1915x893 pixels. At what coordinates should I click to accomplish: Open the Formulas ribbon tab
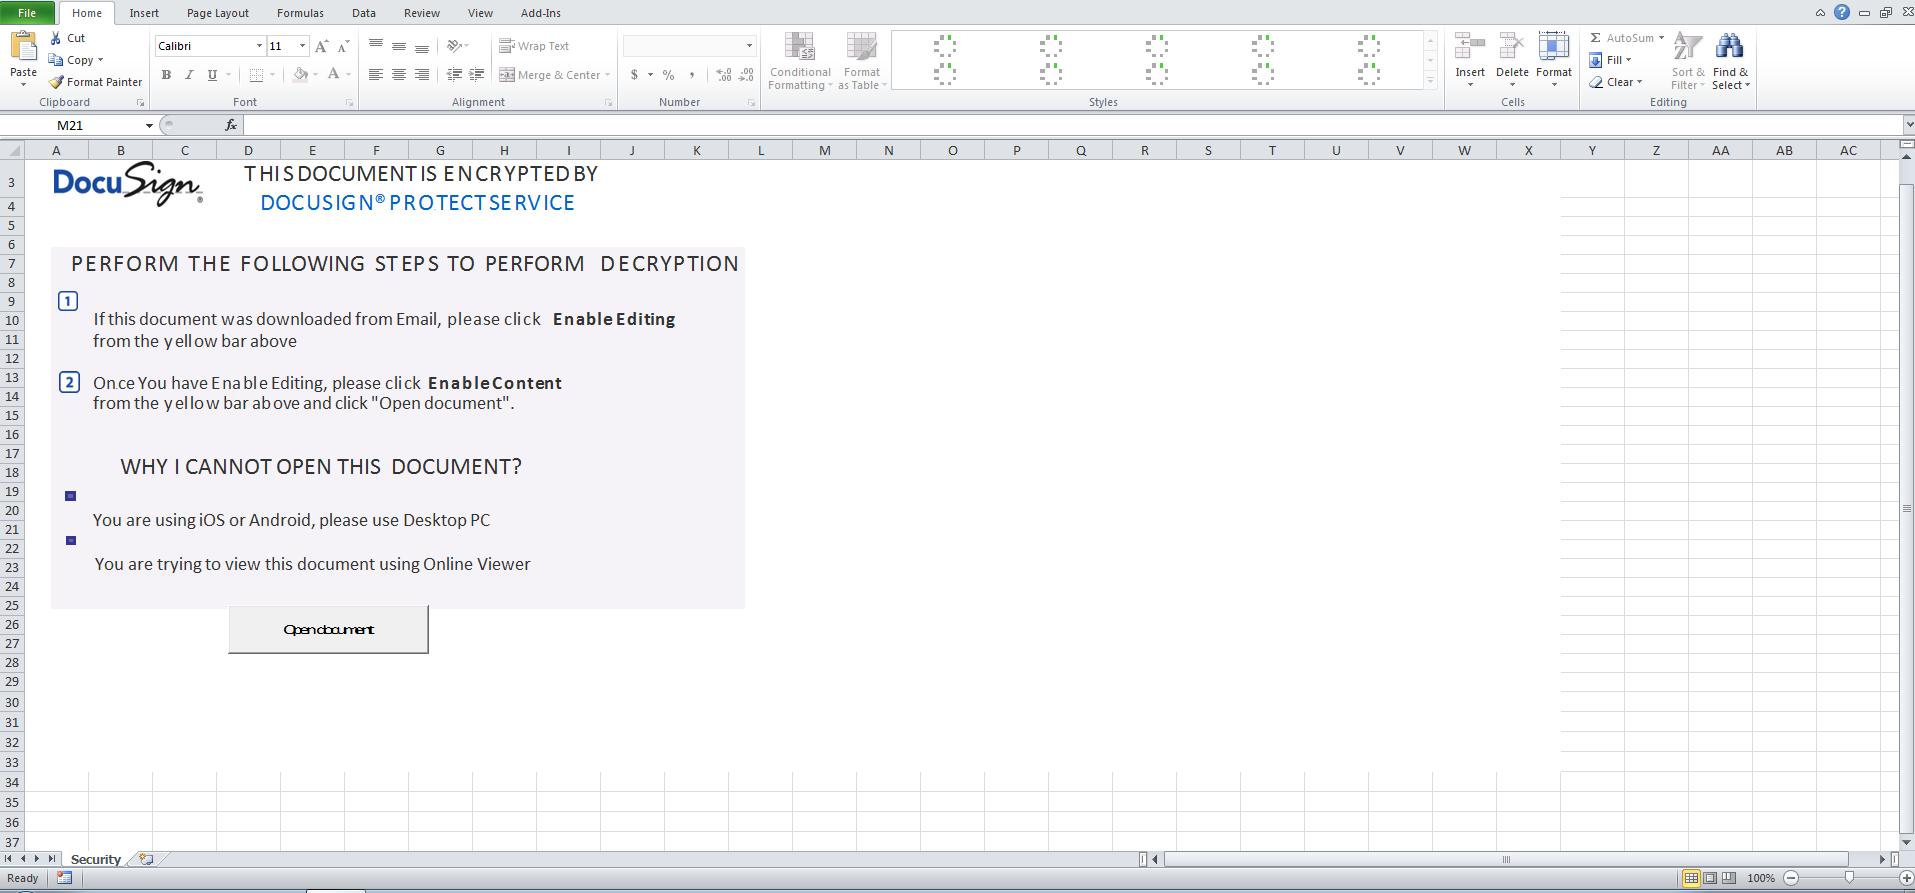300,13
